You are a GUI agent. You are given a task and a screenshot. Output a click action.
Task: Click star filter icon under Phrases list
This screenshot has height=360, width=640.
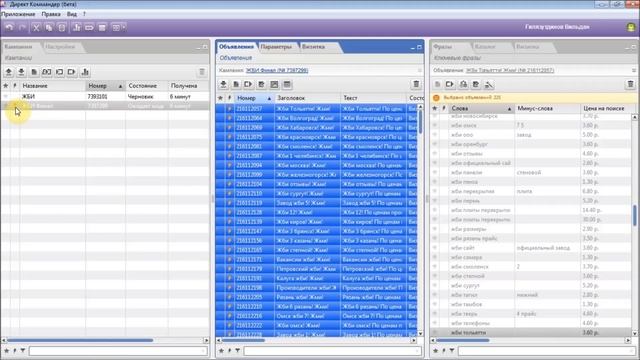tap(436, 351)
